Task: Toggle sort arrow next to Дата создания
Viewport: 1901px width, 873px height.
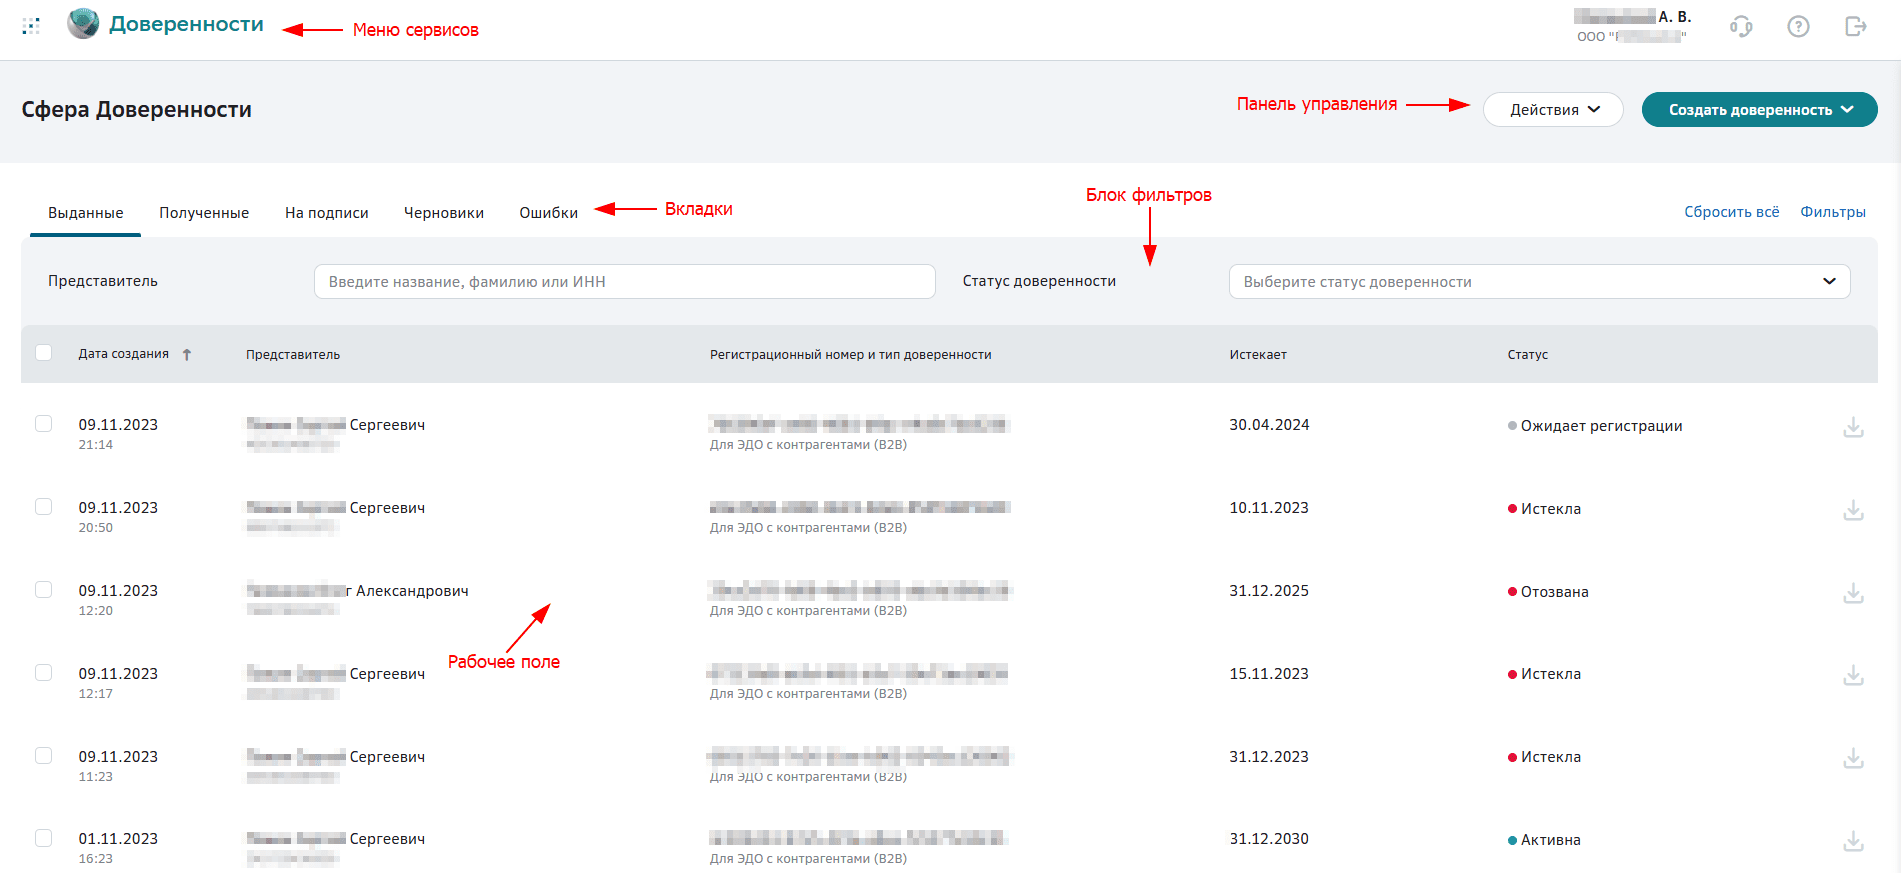Action: (187, 354)
